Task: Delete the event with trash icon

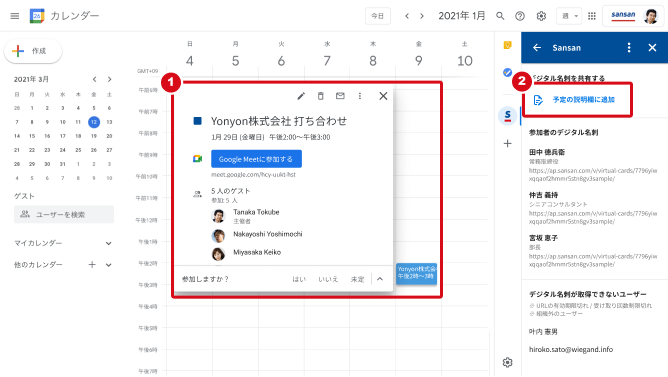Action: (x=320, y=96)
